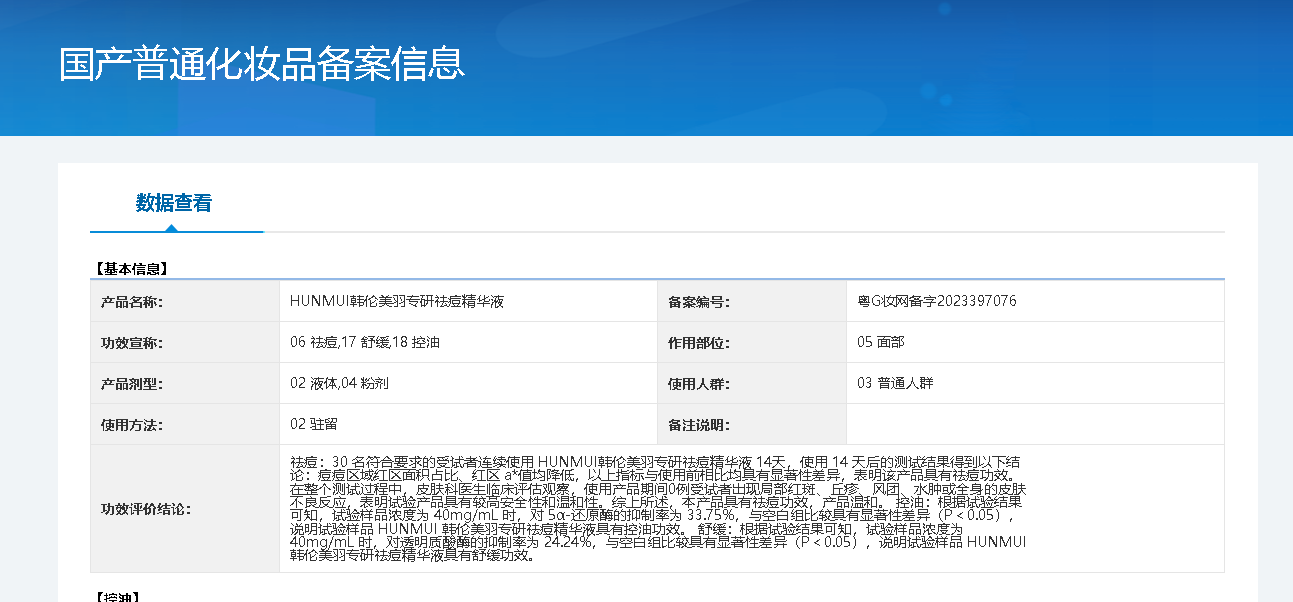Select the 【基本信息】 section header
Image resolution: width=1293 pixels, height=602 pixels.
tap(131, 268)
